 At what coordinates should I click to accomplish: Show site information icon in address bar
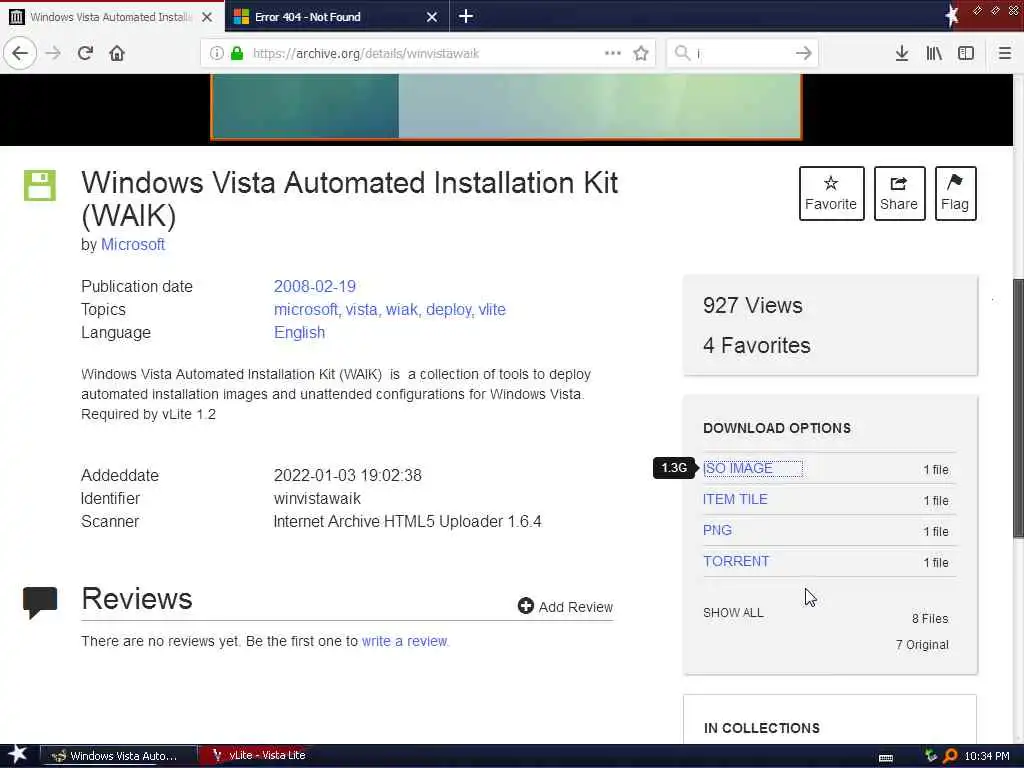click(x=216, y=53)
